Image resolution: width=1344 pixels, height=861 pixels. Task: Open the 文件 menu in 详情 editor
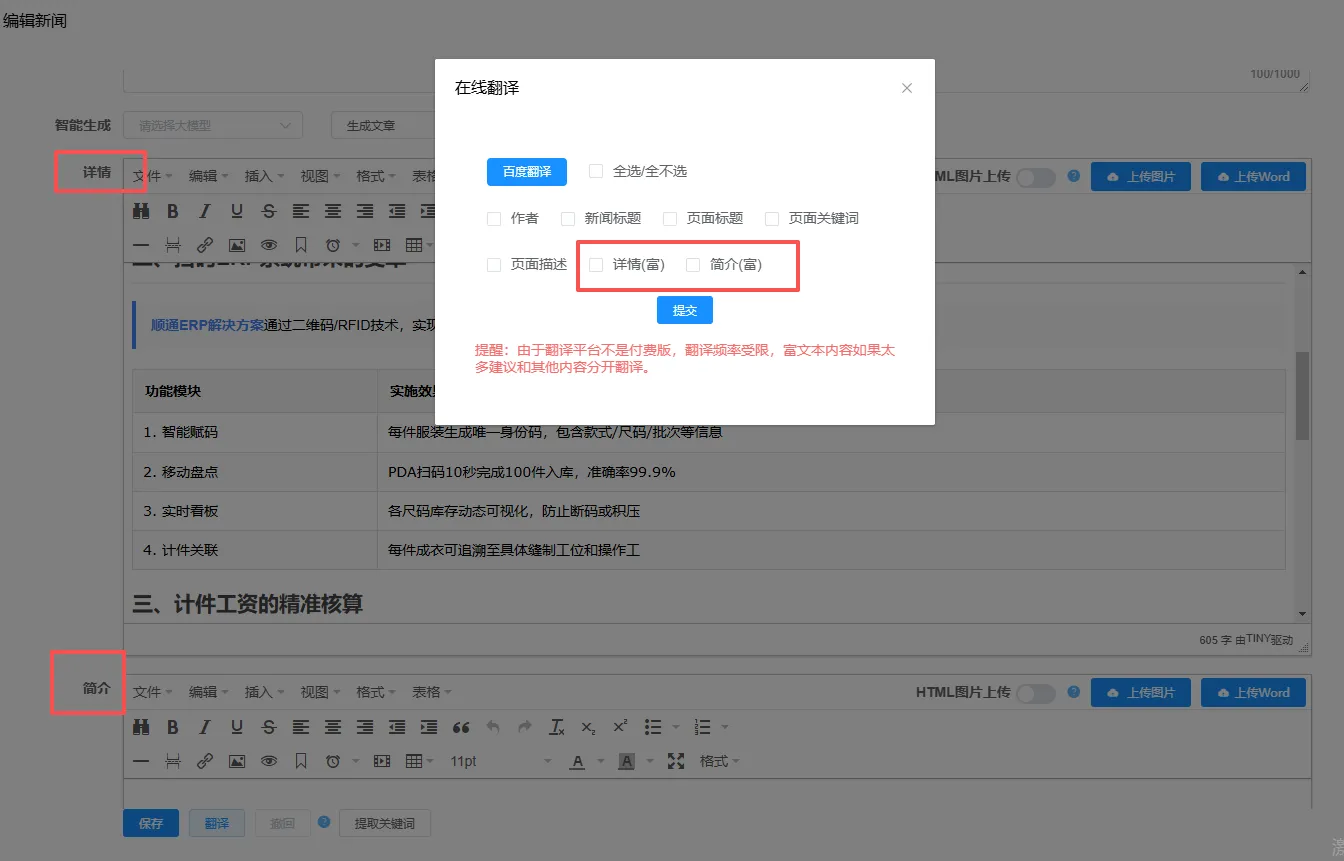152,176
